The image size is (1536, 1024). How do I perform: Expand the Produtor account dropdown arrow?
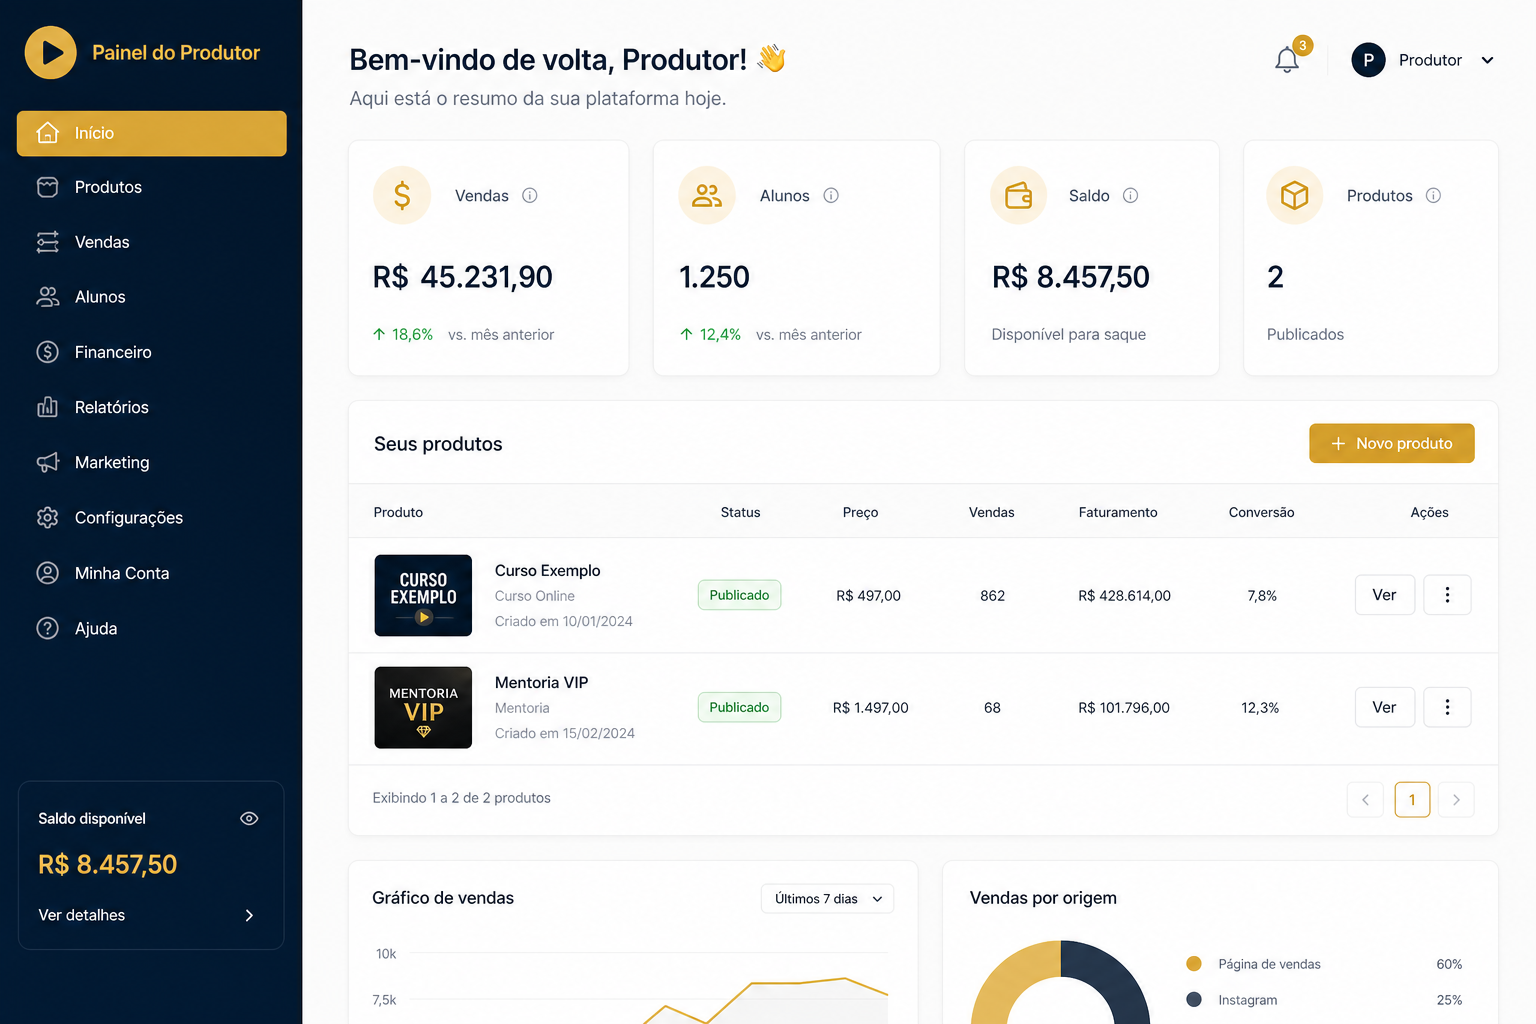(x=1487, y=60)
